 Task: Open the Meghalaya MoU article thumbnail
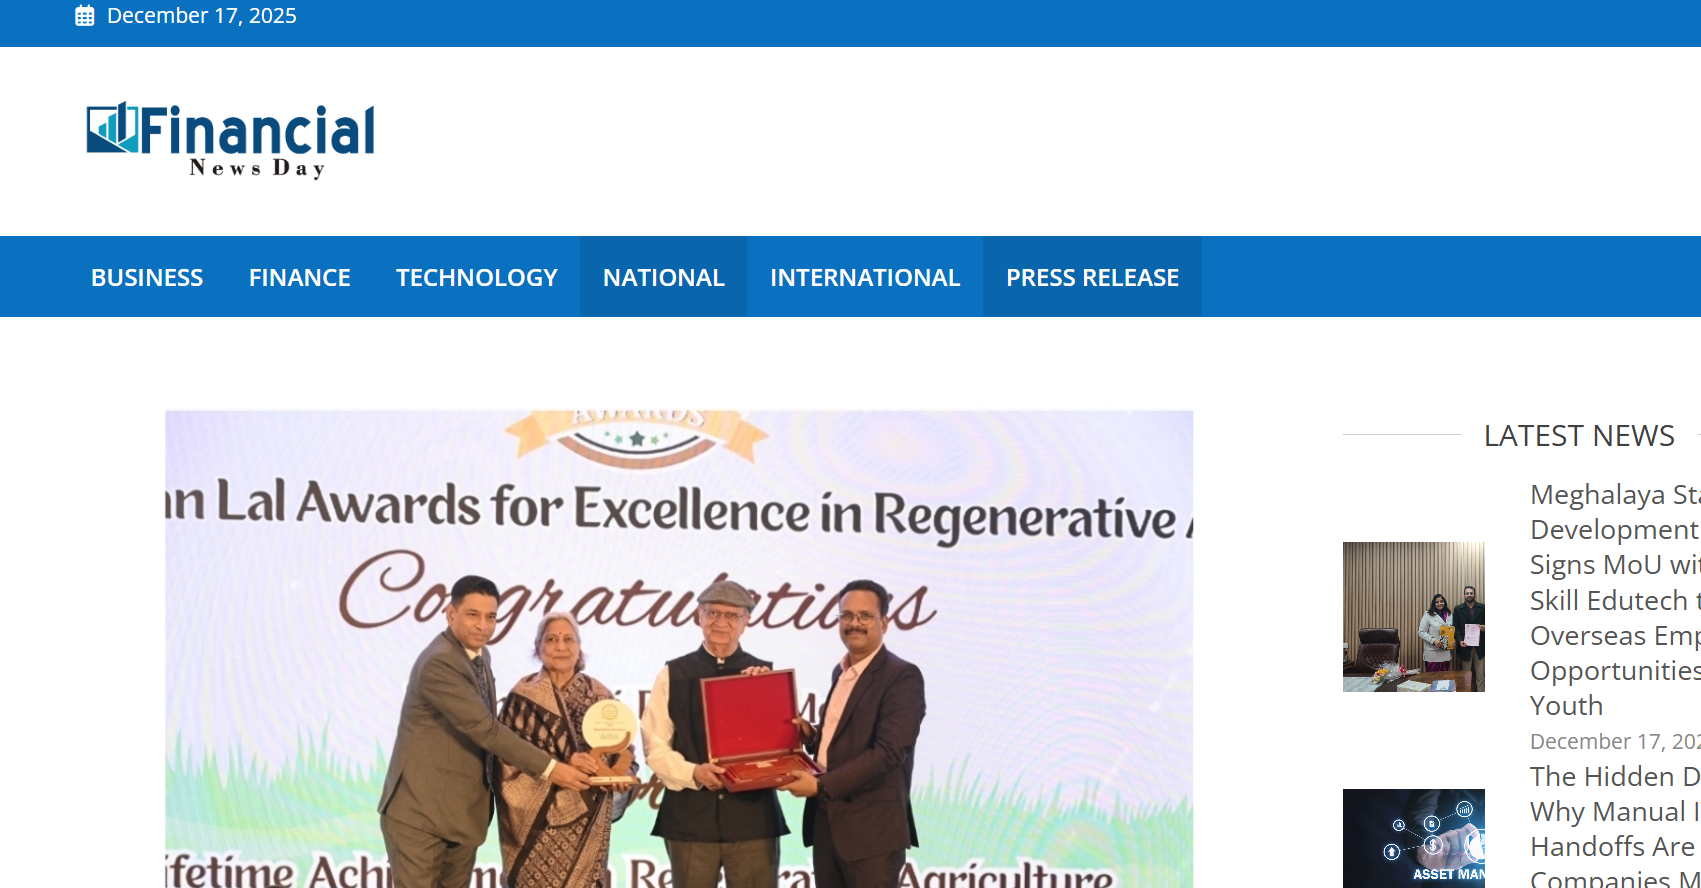tap(1413, 617)
